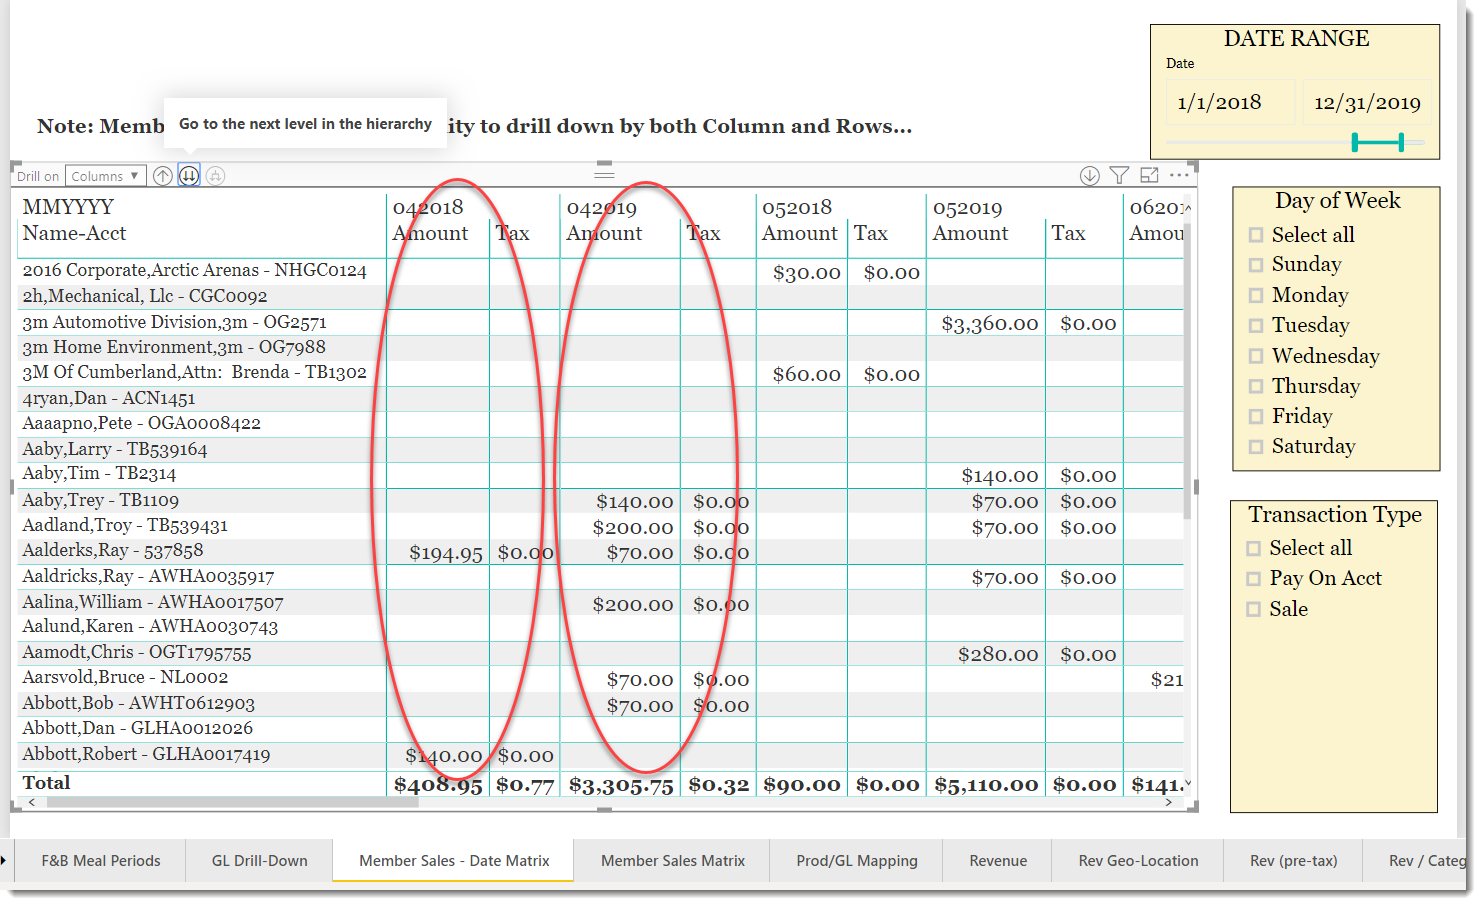Select row Aalderks,Ray - 537858
Image resolution: width=1481 pixels, height=905 pixels.
(x=113, y=550)
